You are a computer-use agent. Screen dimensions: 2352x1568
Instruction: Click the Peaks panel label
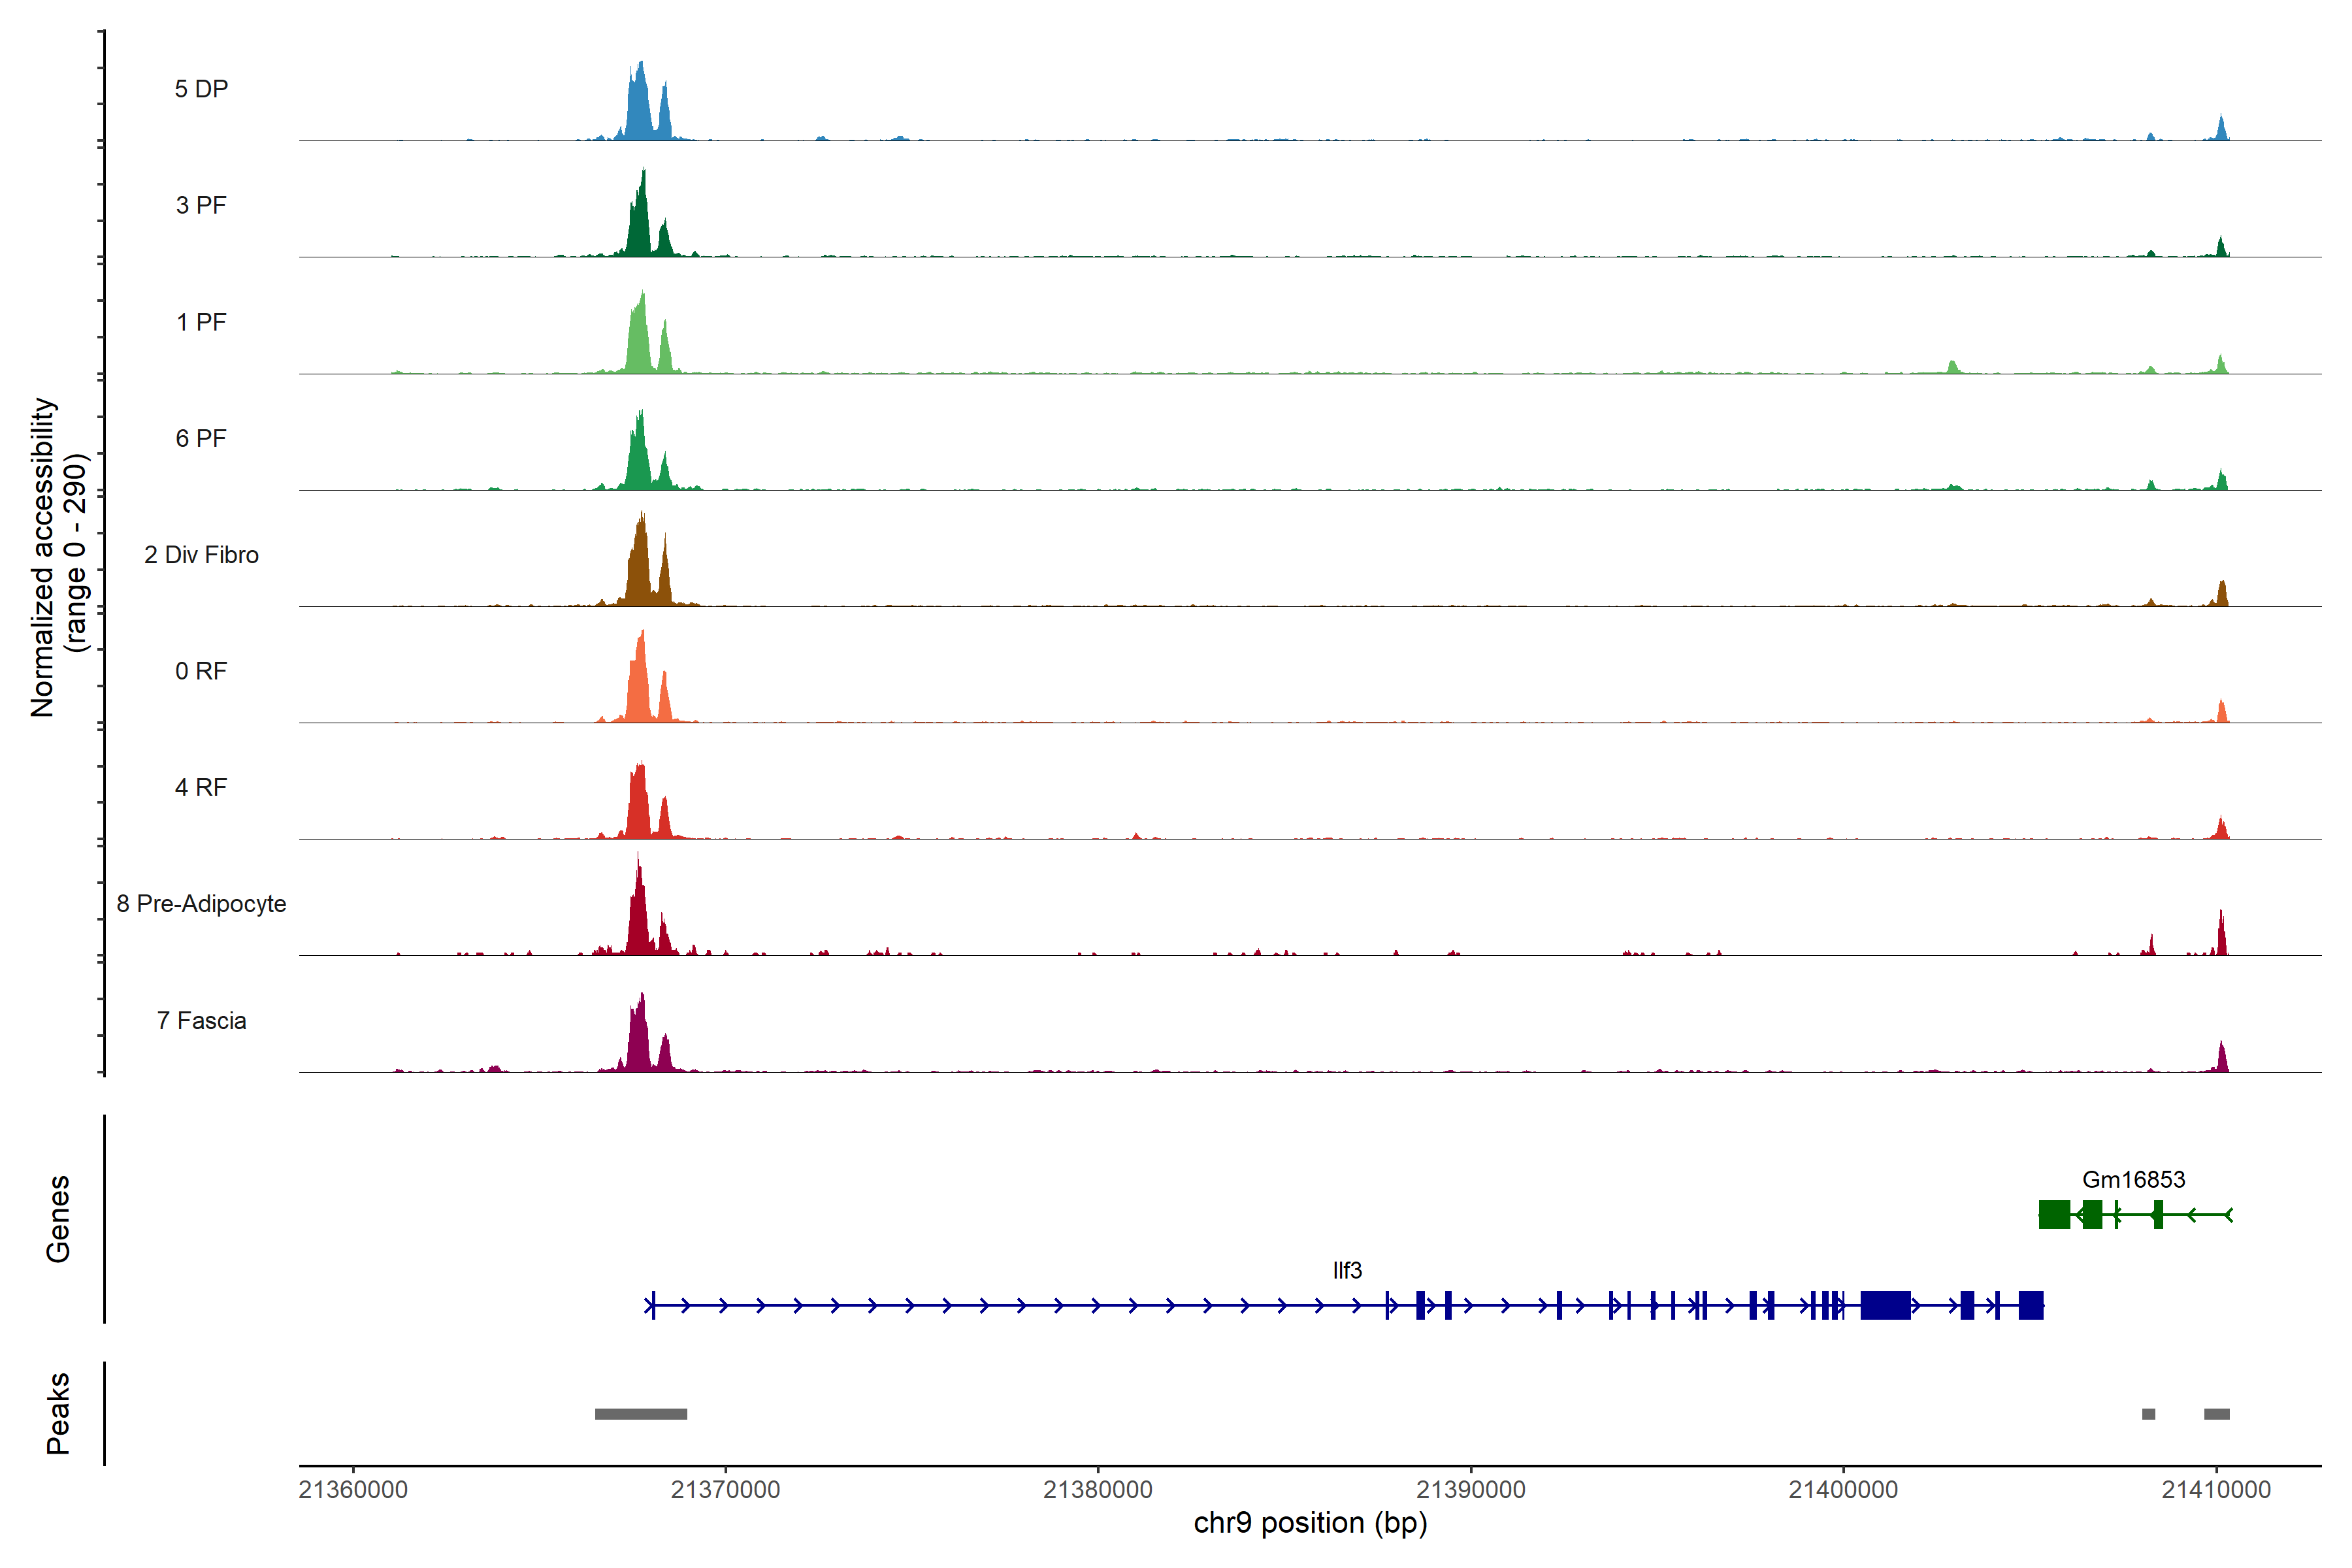click(58, 1412)
